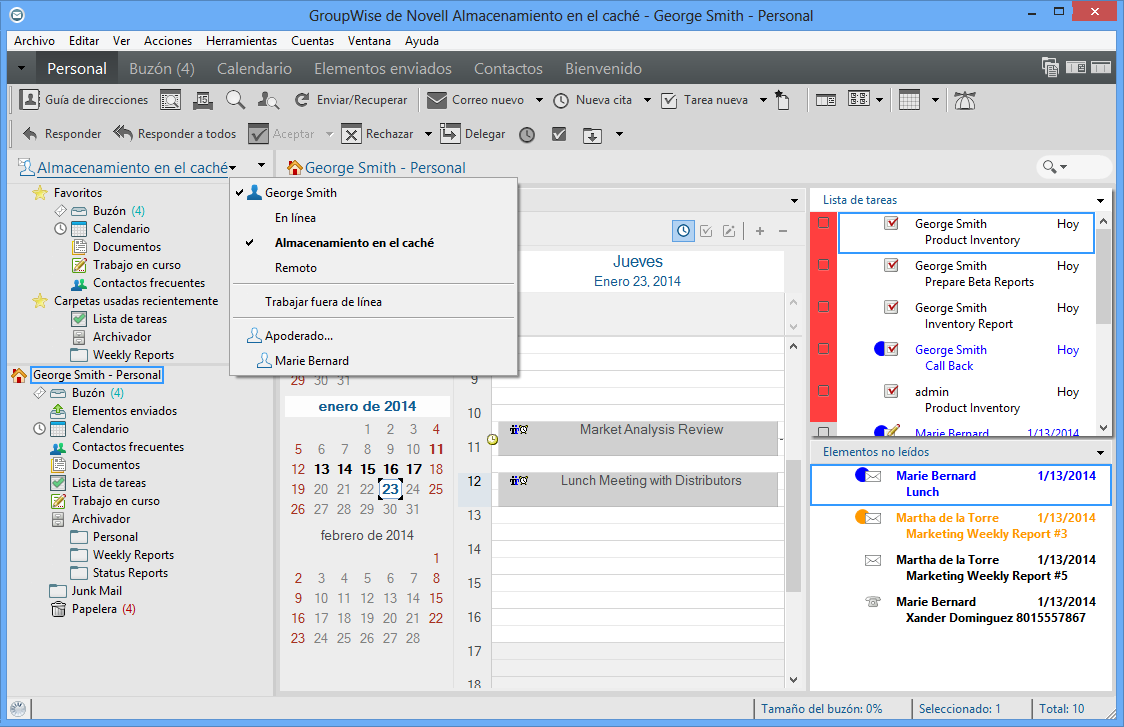The image size is (1124, 727).
Task: Select Remoto mode in dropdown menu
Action: 373,268
